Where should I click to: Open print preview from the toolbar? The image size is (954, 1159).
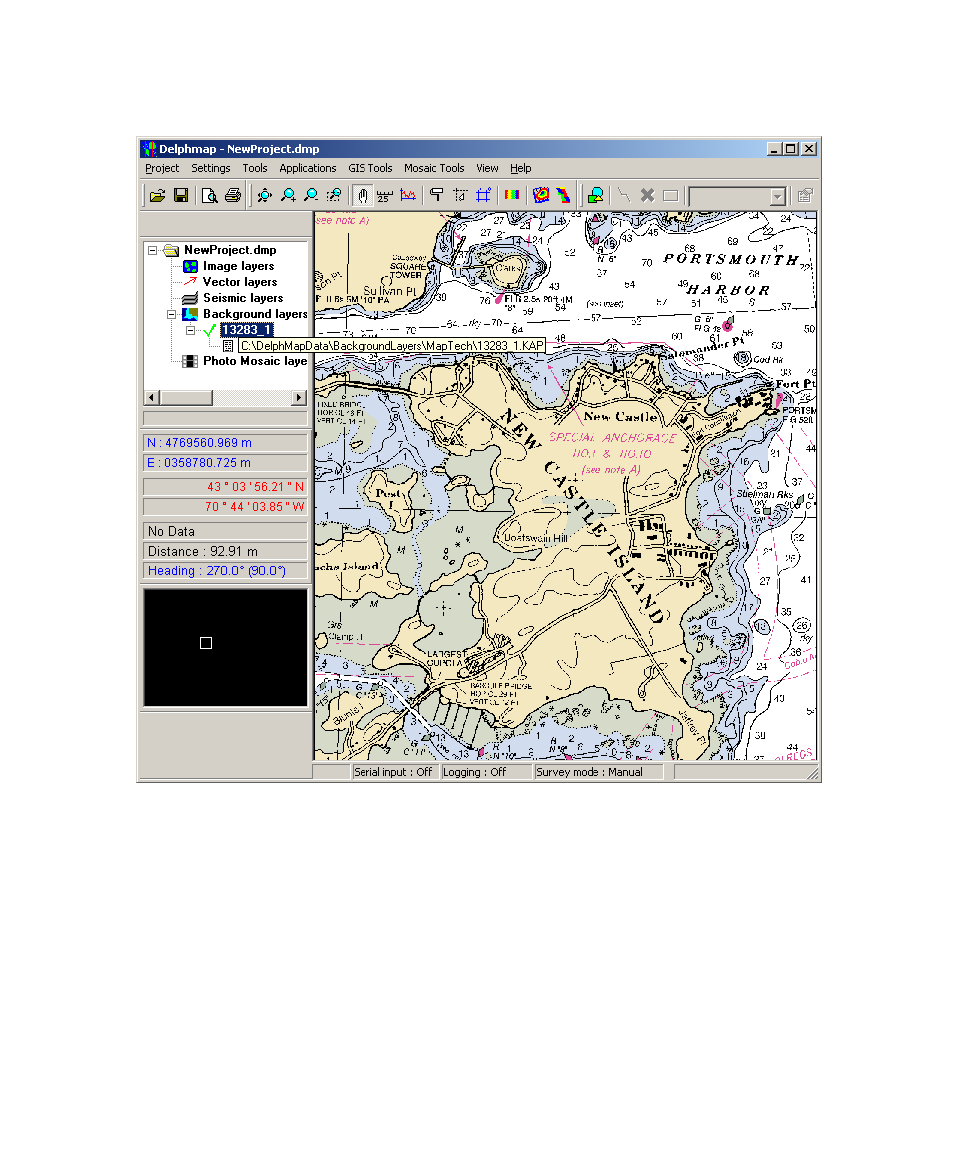[210, 195]
